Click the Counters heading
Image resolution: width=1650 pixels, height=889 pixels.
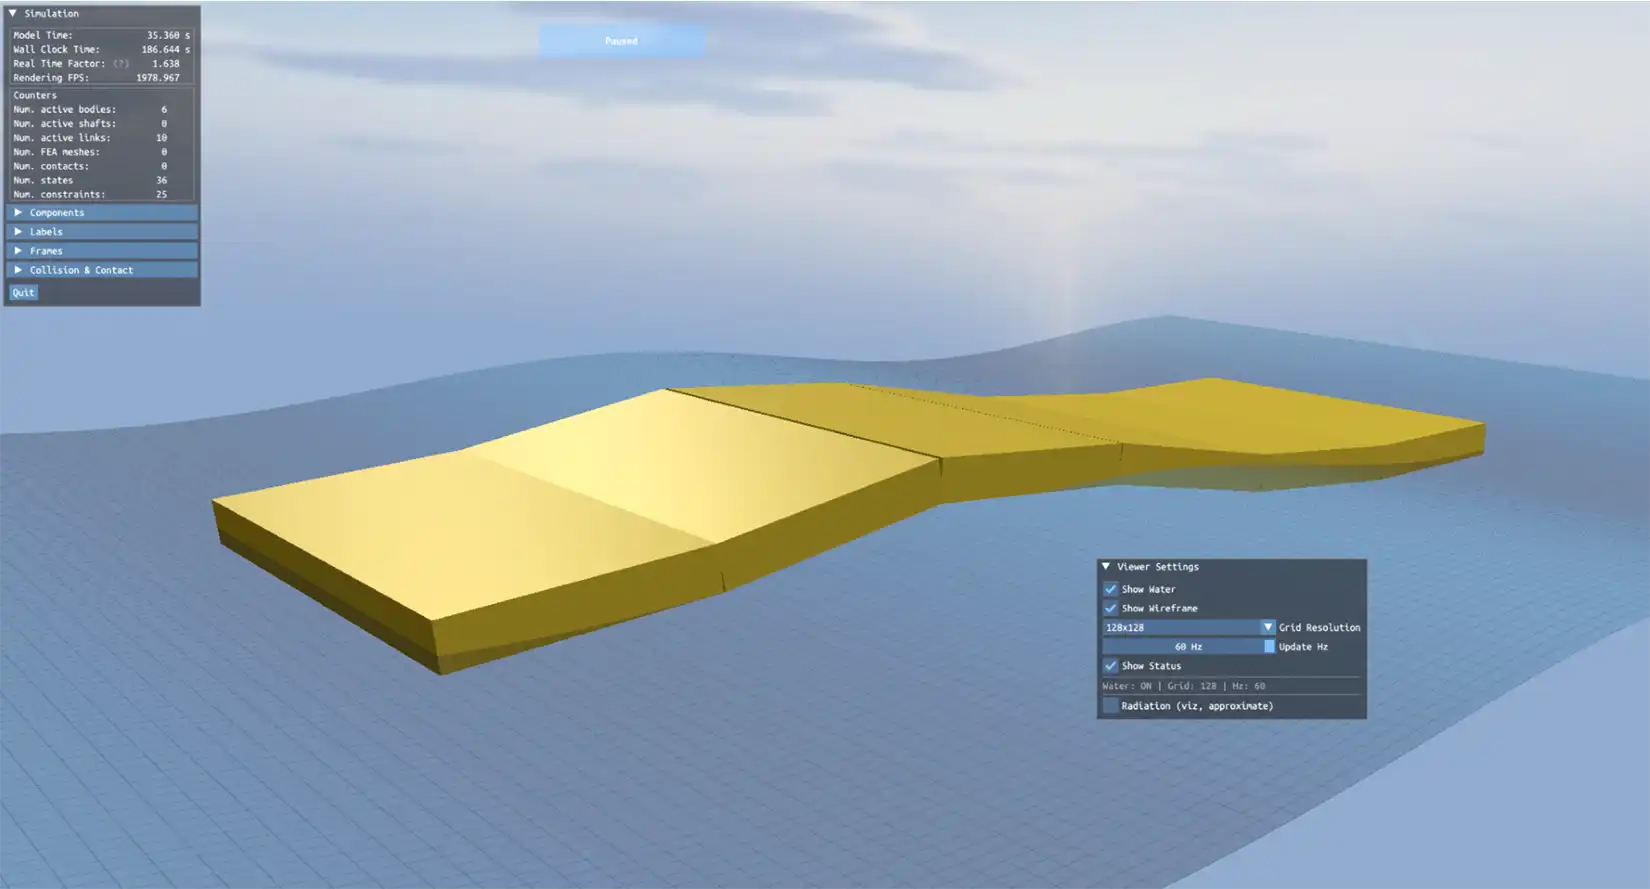pos(35,95)
